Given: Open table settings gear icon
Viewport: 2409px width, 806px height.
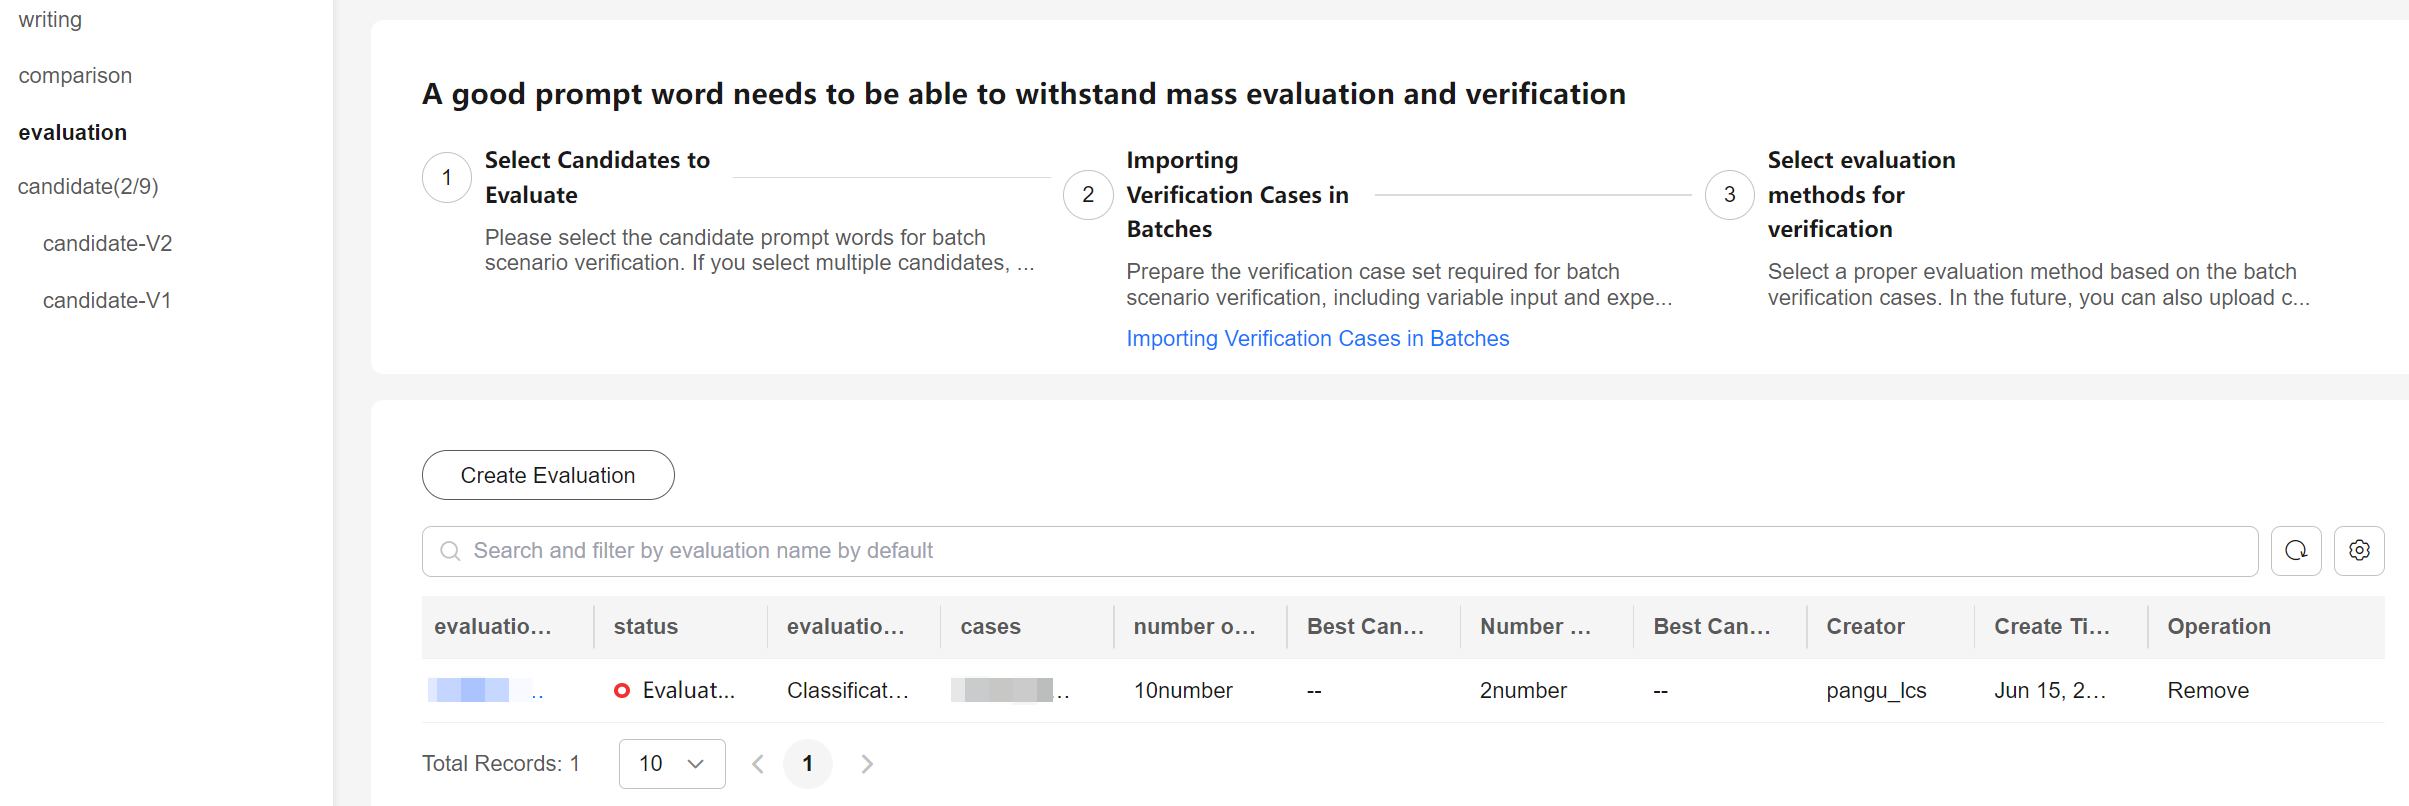Looking at the screenshot, I should click(2359, 551).
